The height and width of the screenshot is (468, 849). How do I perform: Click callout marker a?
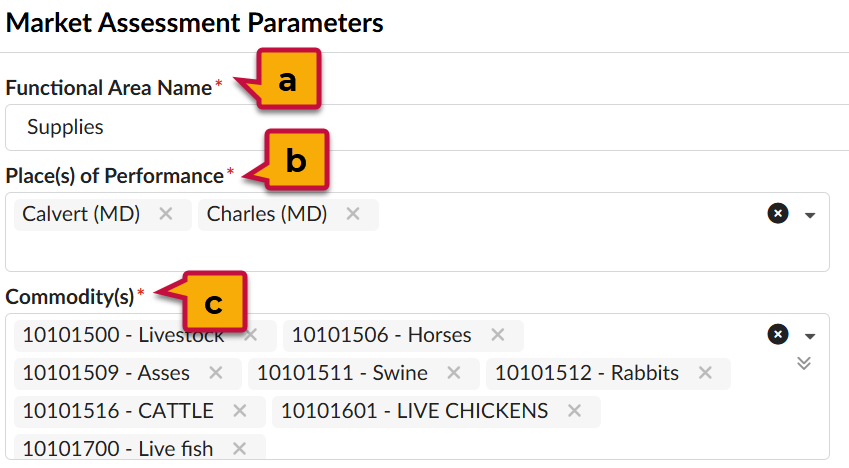[x=288, y=80]
